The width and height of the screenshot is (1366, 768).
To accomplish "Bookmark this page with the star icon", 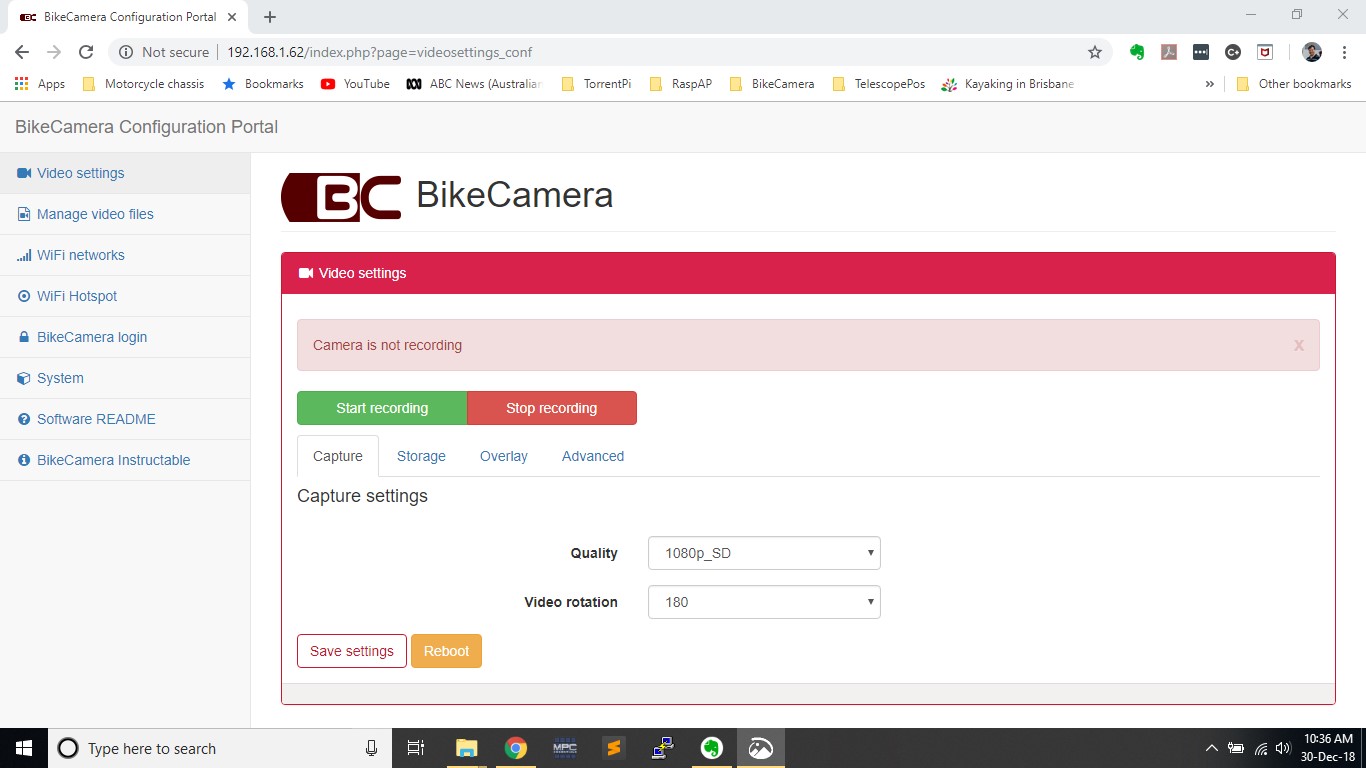I will (1095, 52).
